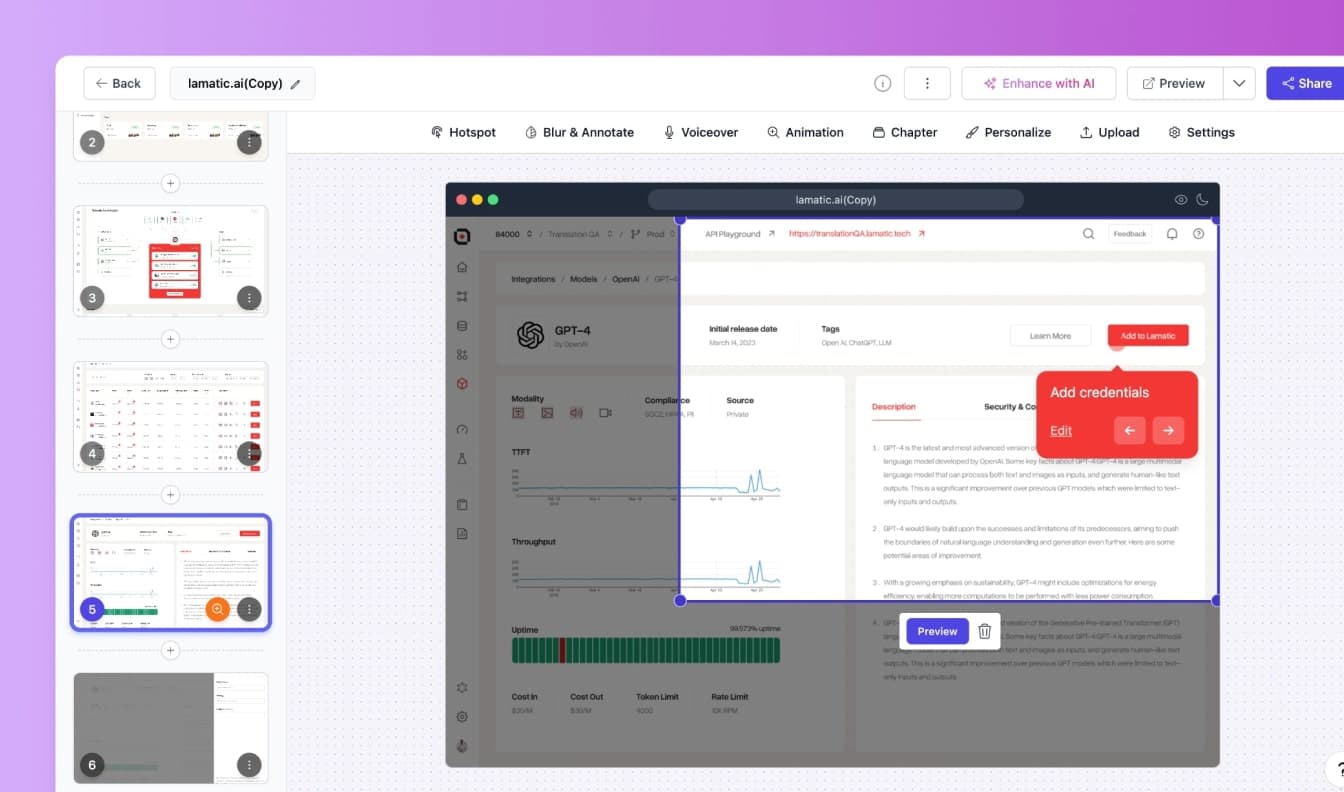Open the three-dot menu on step 3
The height and width of the screenshot is (792, 1344).
point(249,298)
